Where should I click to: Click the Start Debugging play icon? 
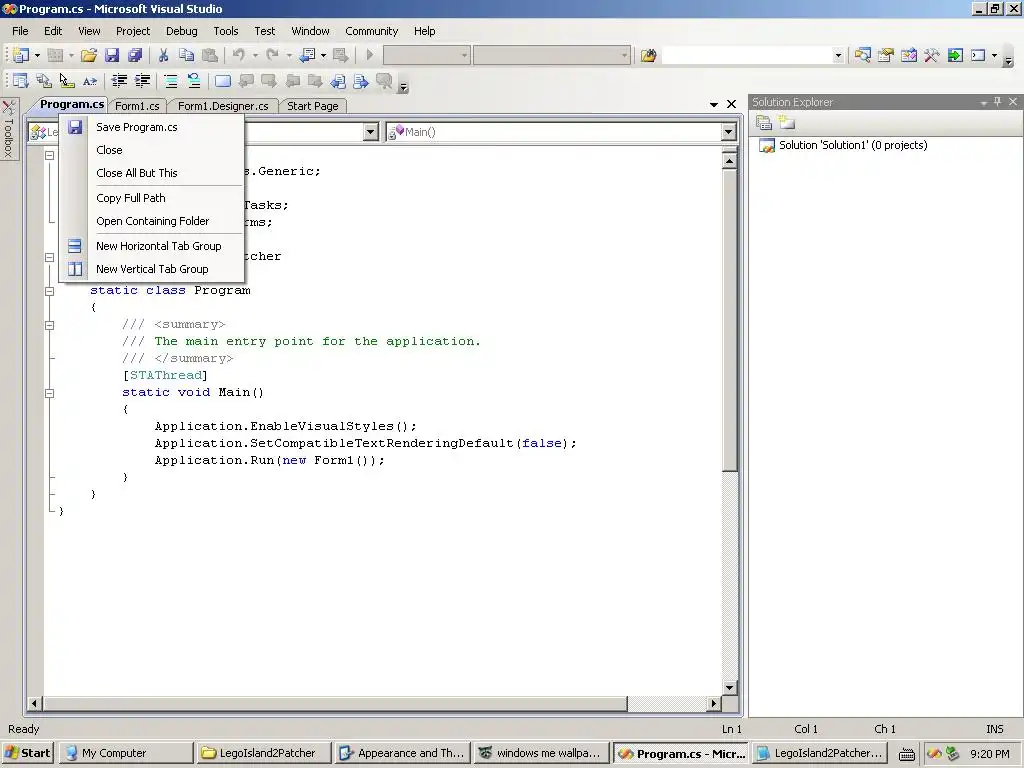pos(370,56)
